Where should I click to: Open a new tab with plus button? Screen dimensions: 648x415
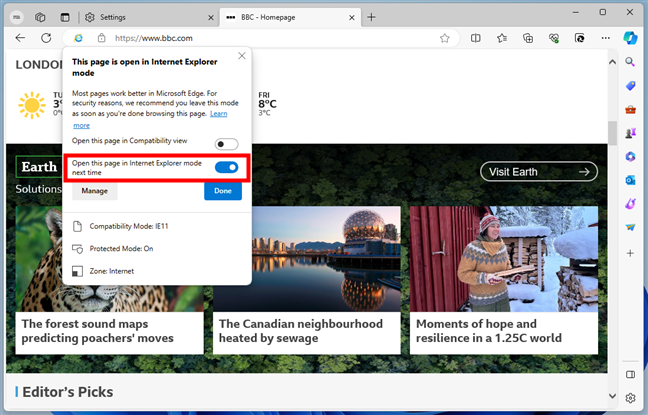[371, 17]
